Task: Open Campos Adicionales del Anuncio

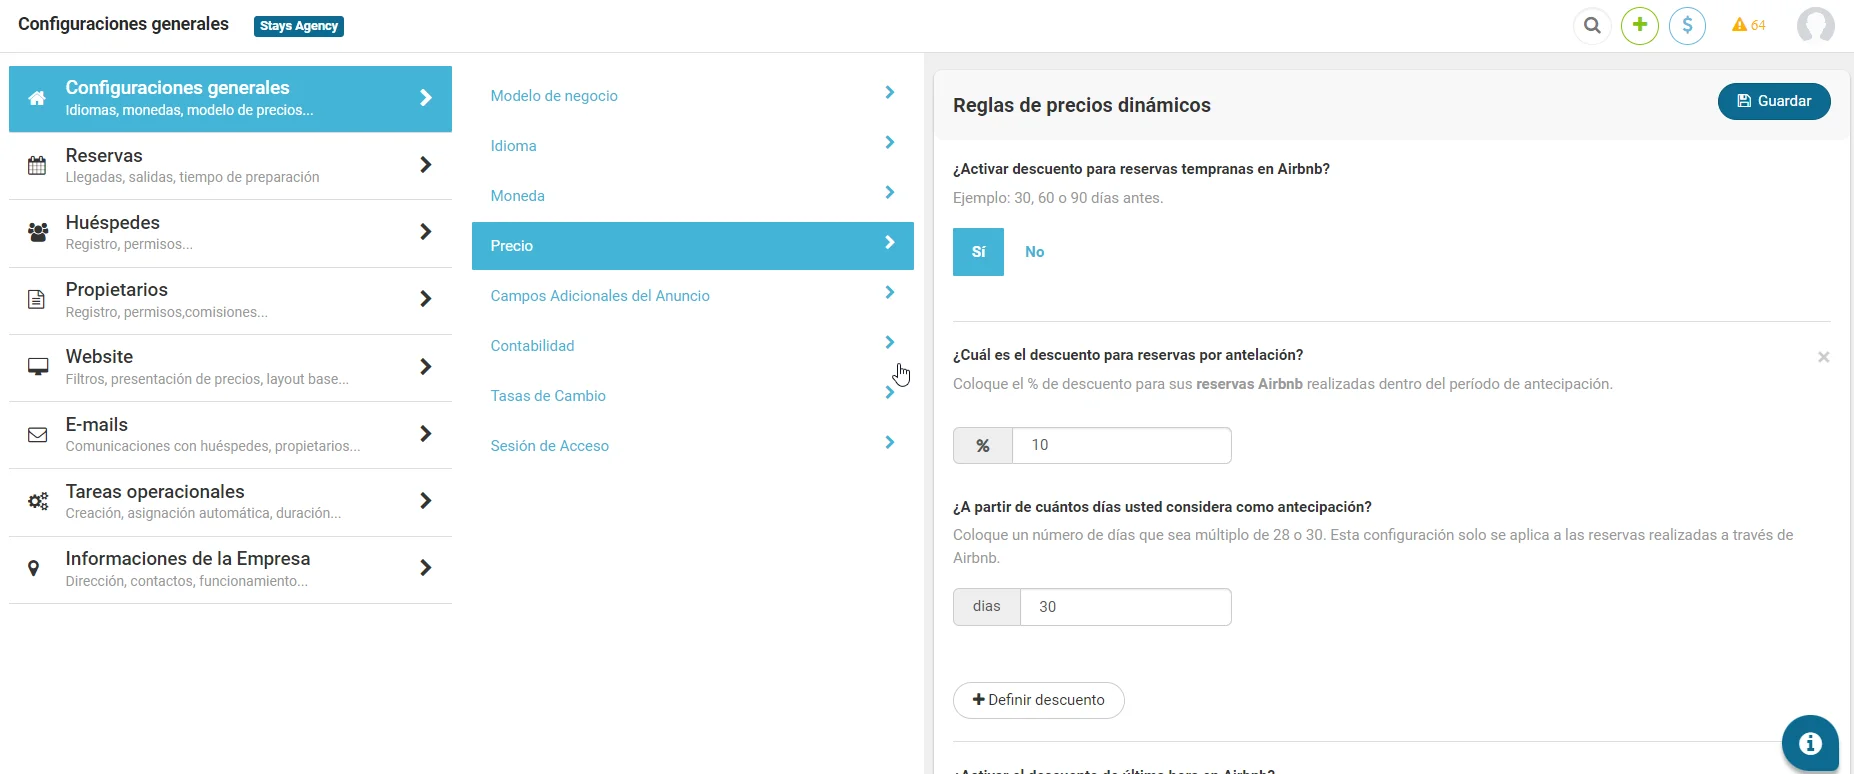Action: (693, 296)
